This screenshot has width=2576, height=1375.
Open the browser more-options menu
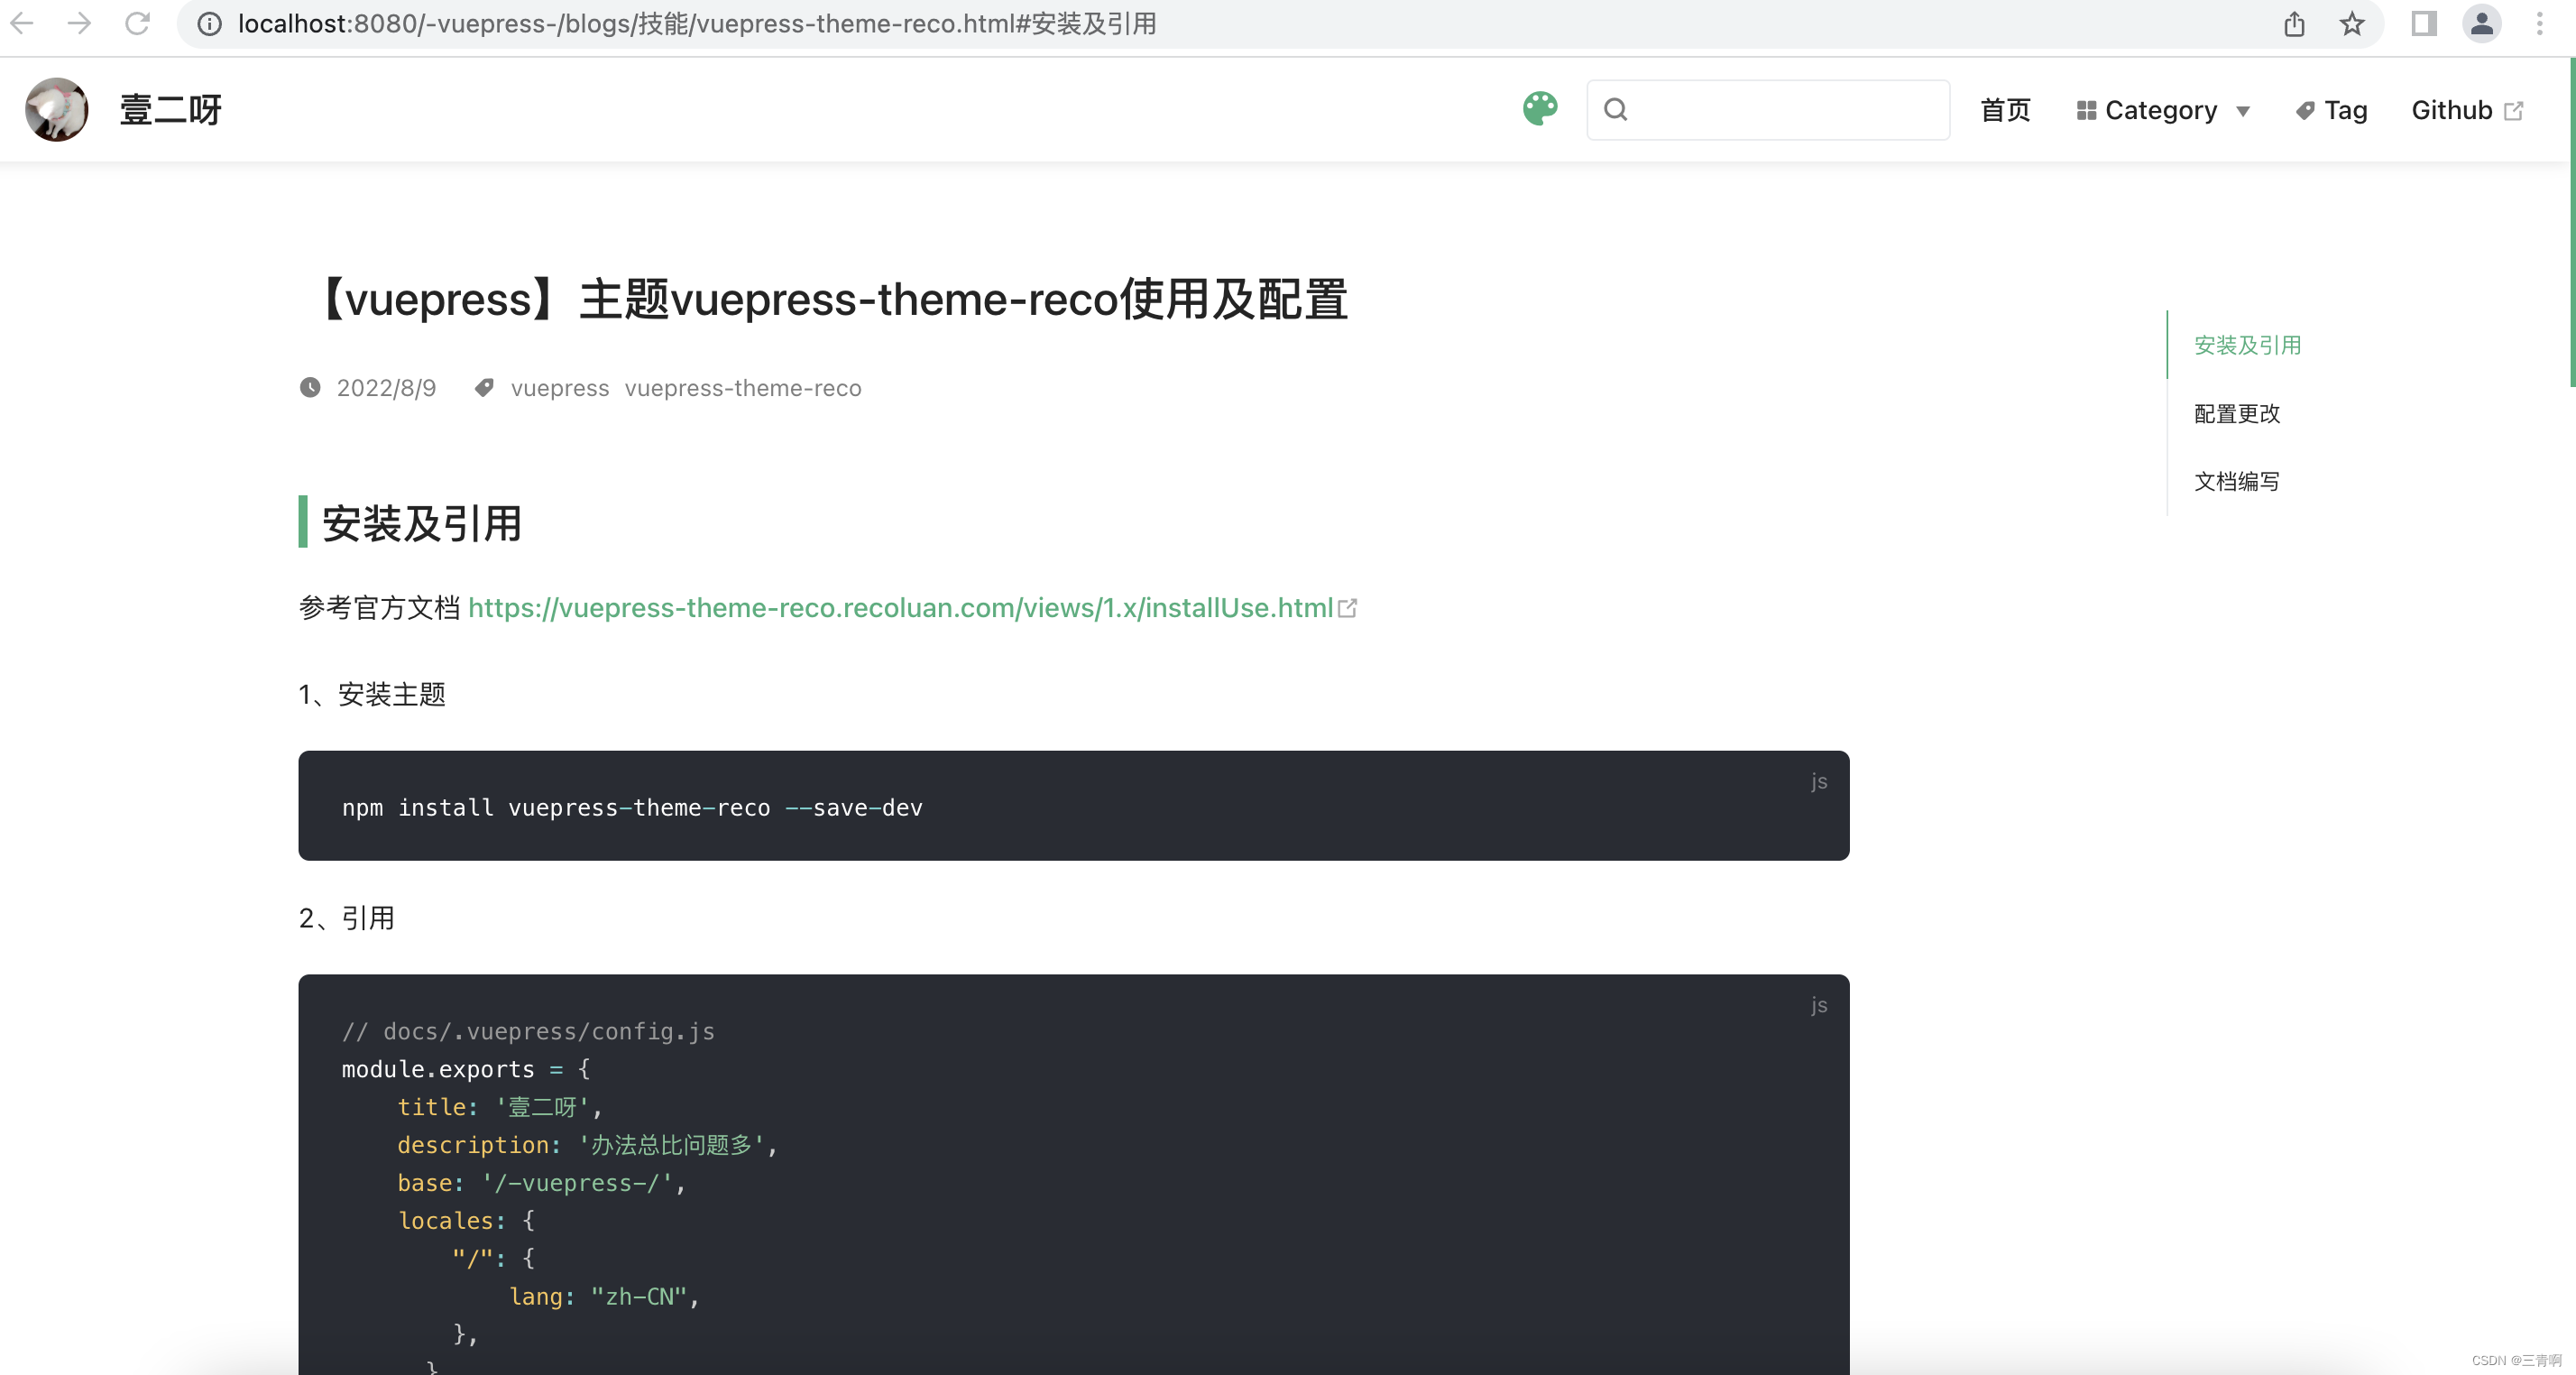point(2541,24)
